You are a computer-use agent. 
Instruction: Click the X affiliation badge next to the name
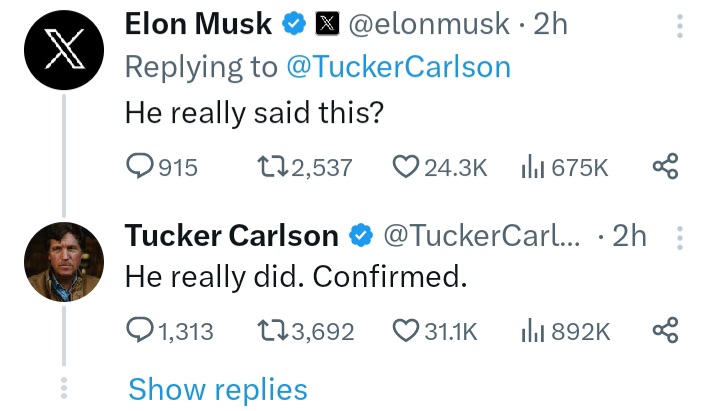(327, 24)
